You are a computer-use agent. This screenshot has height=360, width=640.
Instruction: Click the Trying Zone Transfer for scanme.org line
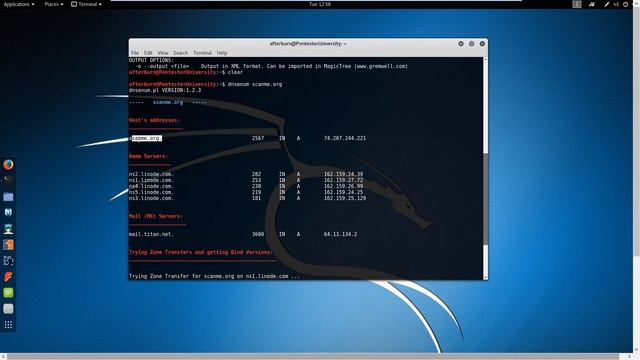[214, 276]
